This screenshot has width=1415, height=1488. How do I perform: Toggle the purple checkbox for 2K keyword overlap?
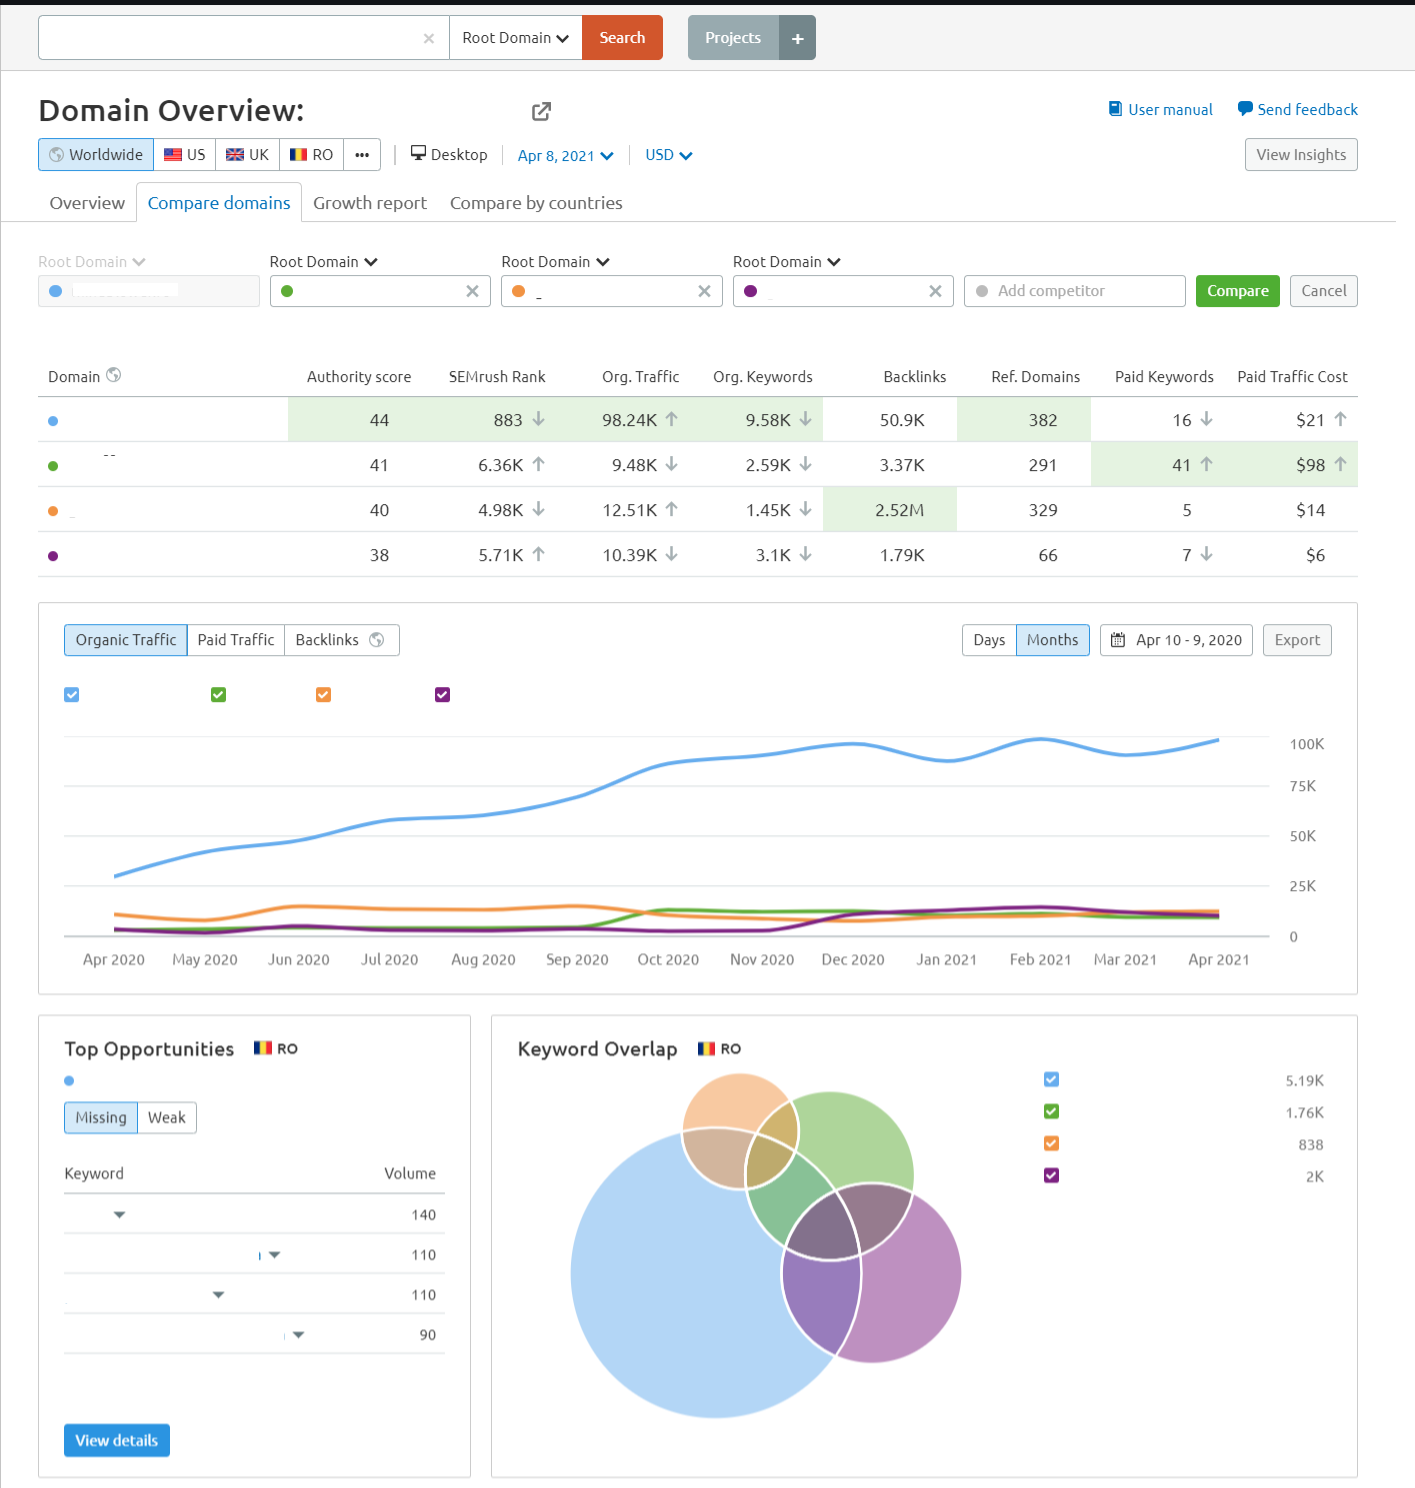click(1051, 1175)
